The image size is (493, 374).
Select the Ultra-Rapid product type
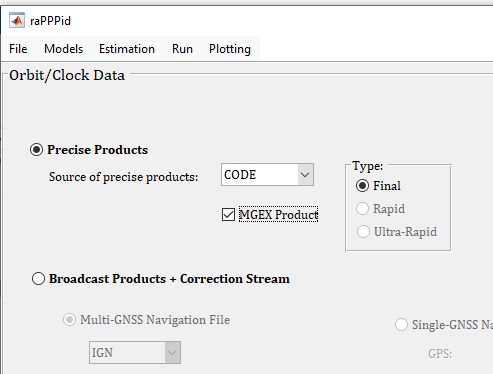[x=363, y=232]
